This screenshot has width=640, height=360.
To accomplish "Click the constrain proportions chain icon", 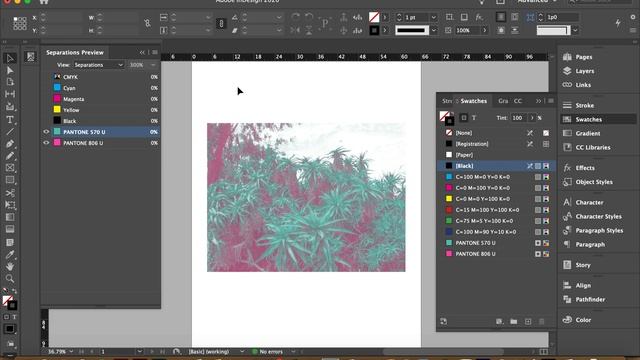I will coord(147,24).
